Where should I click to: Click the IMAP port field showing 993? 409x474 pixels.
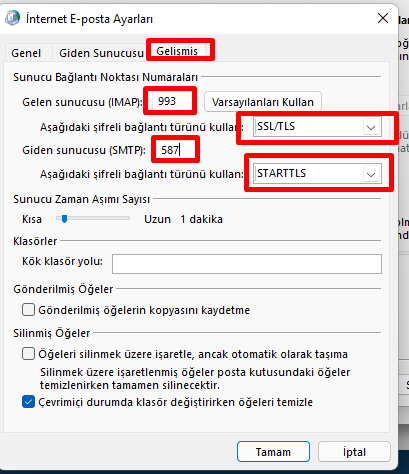170,101
